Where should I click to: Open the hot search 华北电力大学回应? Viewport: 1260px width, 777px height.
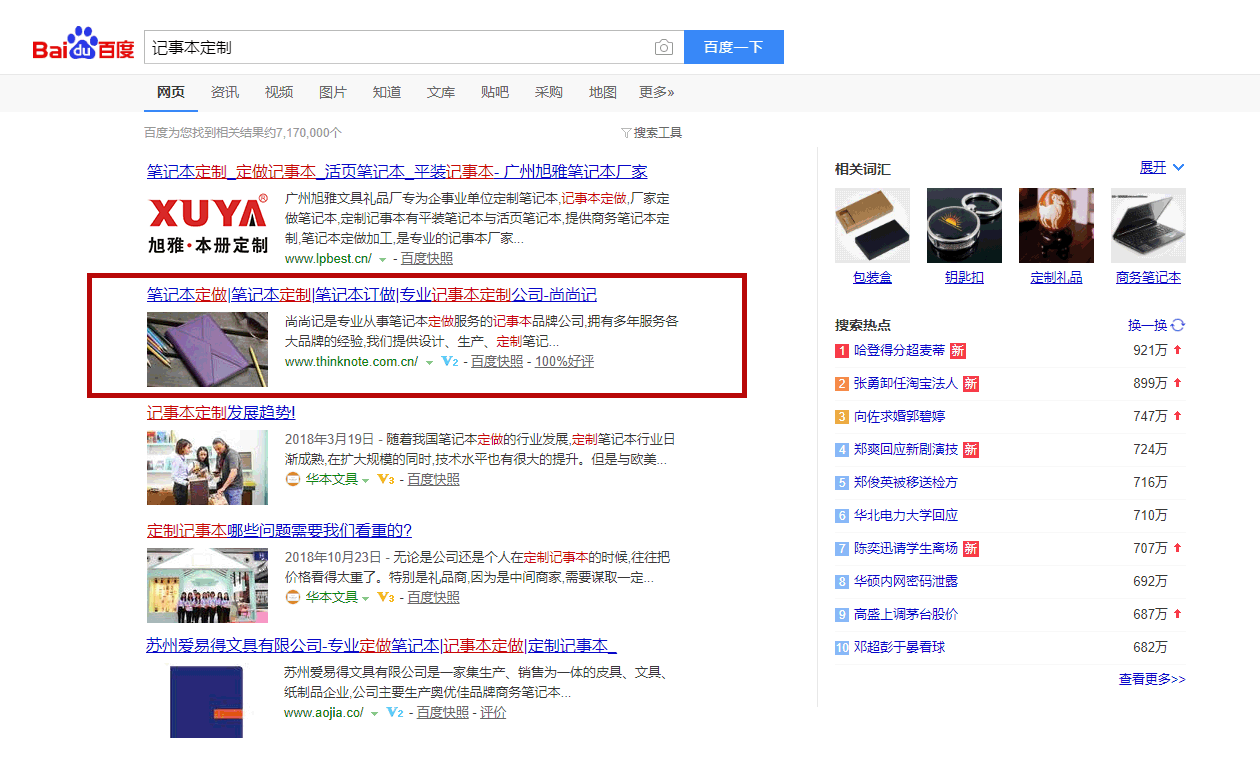coord(906,516)
